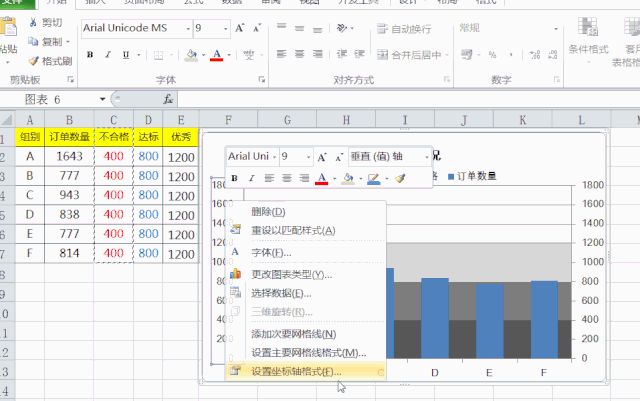Click the Bottom Align icon in ribbon
640x401 pixels.
click(318, 29)
